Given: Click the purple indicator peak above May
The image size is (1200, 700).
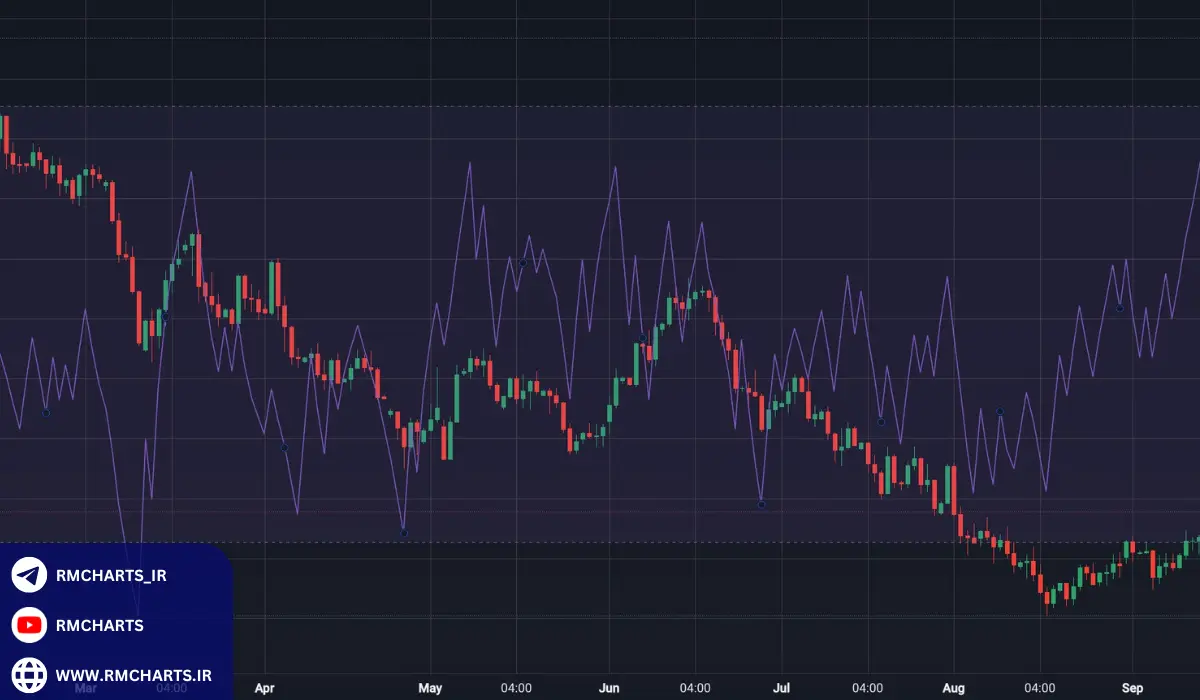Looking at the screenshot, I should (x=468, y=164).
